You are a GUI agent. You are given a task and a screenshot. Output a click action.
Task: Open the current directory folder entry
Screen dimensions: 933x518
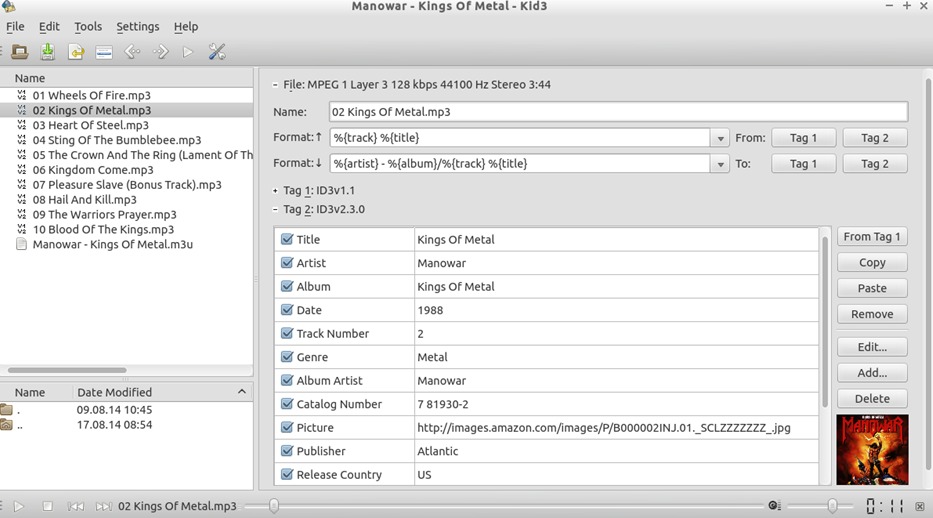tap(7, 410)
